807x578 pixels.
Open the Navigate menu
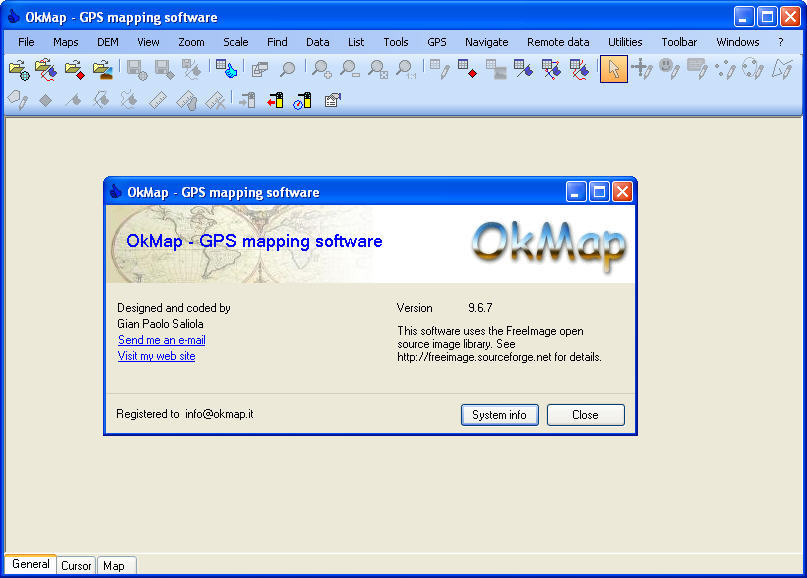click(x=486, y=42)
